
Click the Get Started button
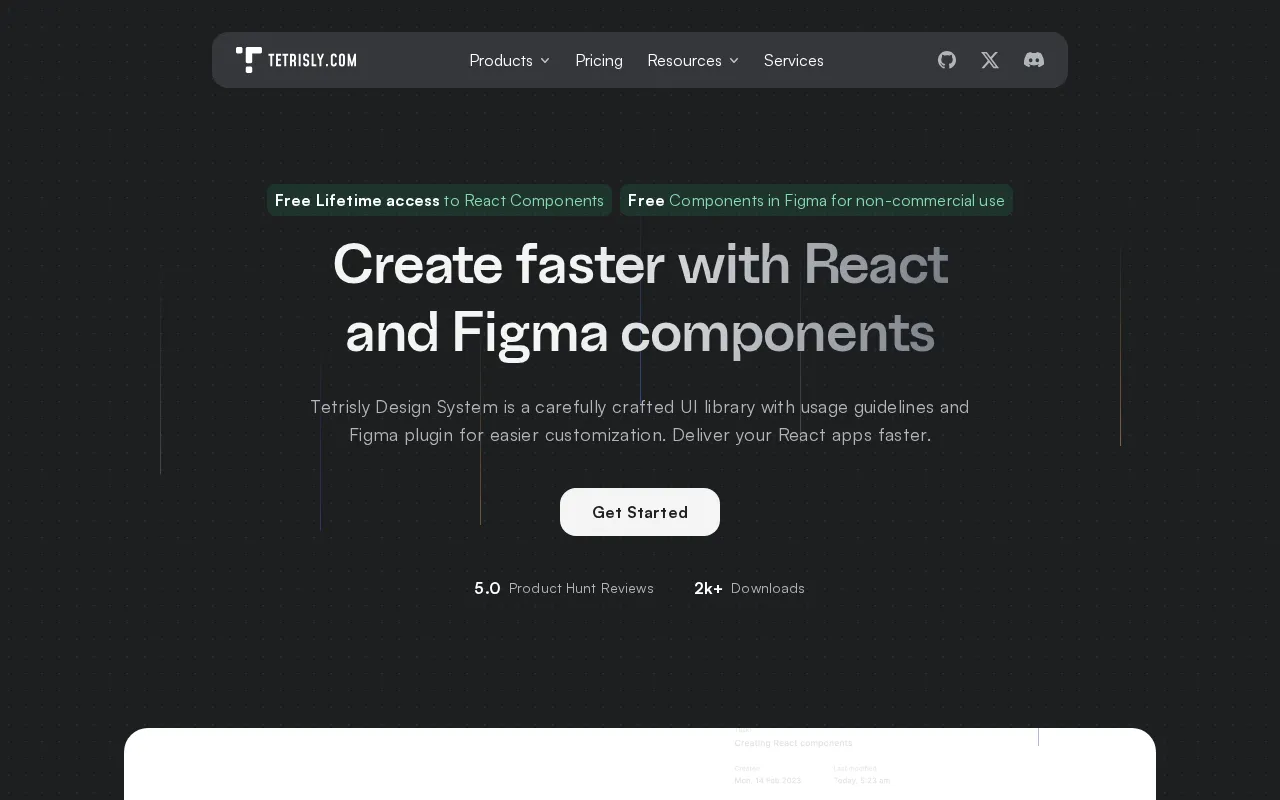pos(640,512)
